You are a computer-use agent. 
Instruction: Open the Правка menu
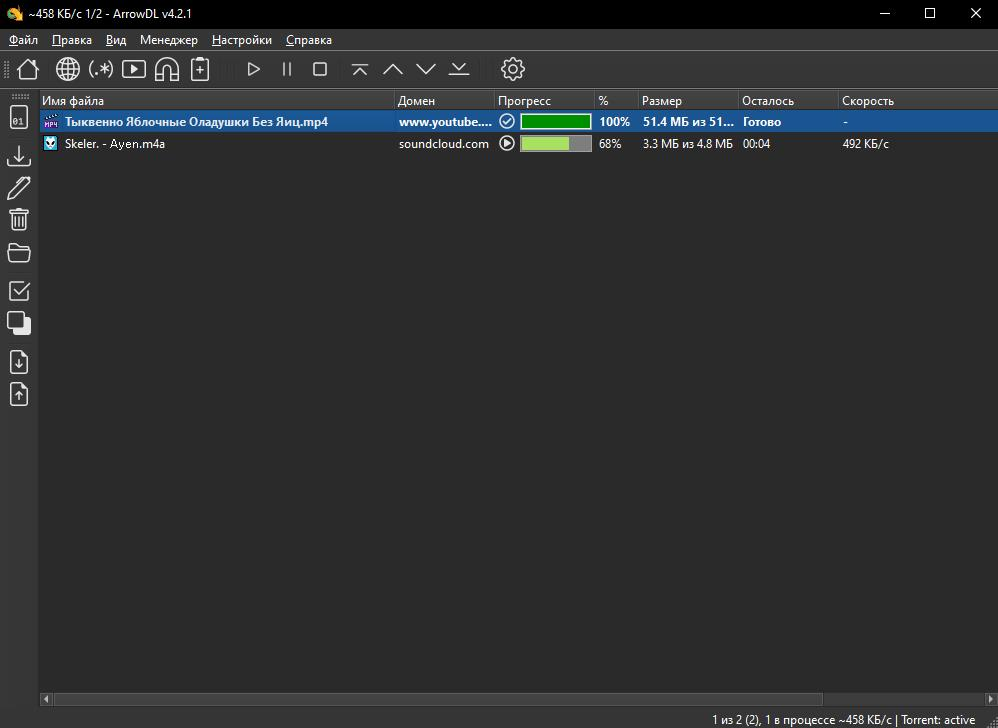[72, 40]
